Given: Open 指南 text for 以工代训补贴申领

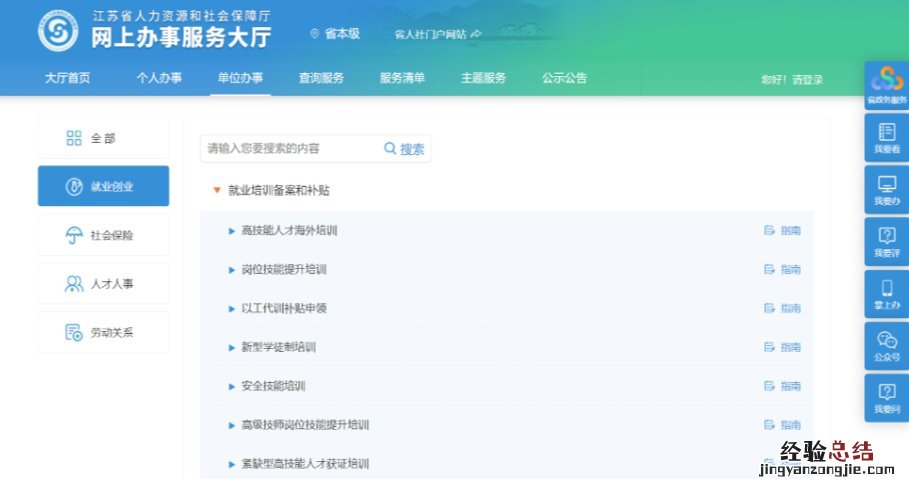Looking at the screenshot, I should coord(791,308).
